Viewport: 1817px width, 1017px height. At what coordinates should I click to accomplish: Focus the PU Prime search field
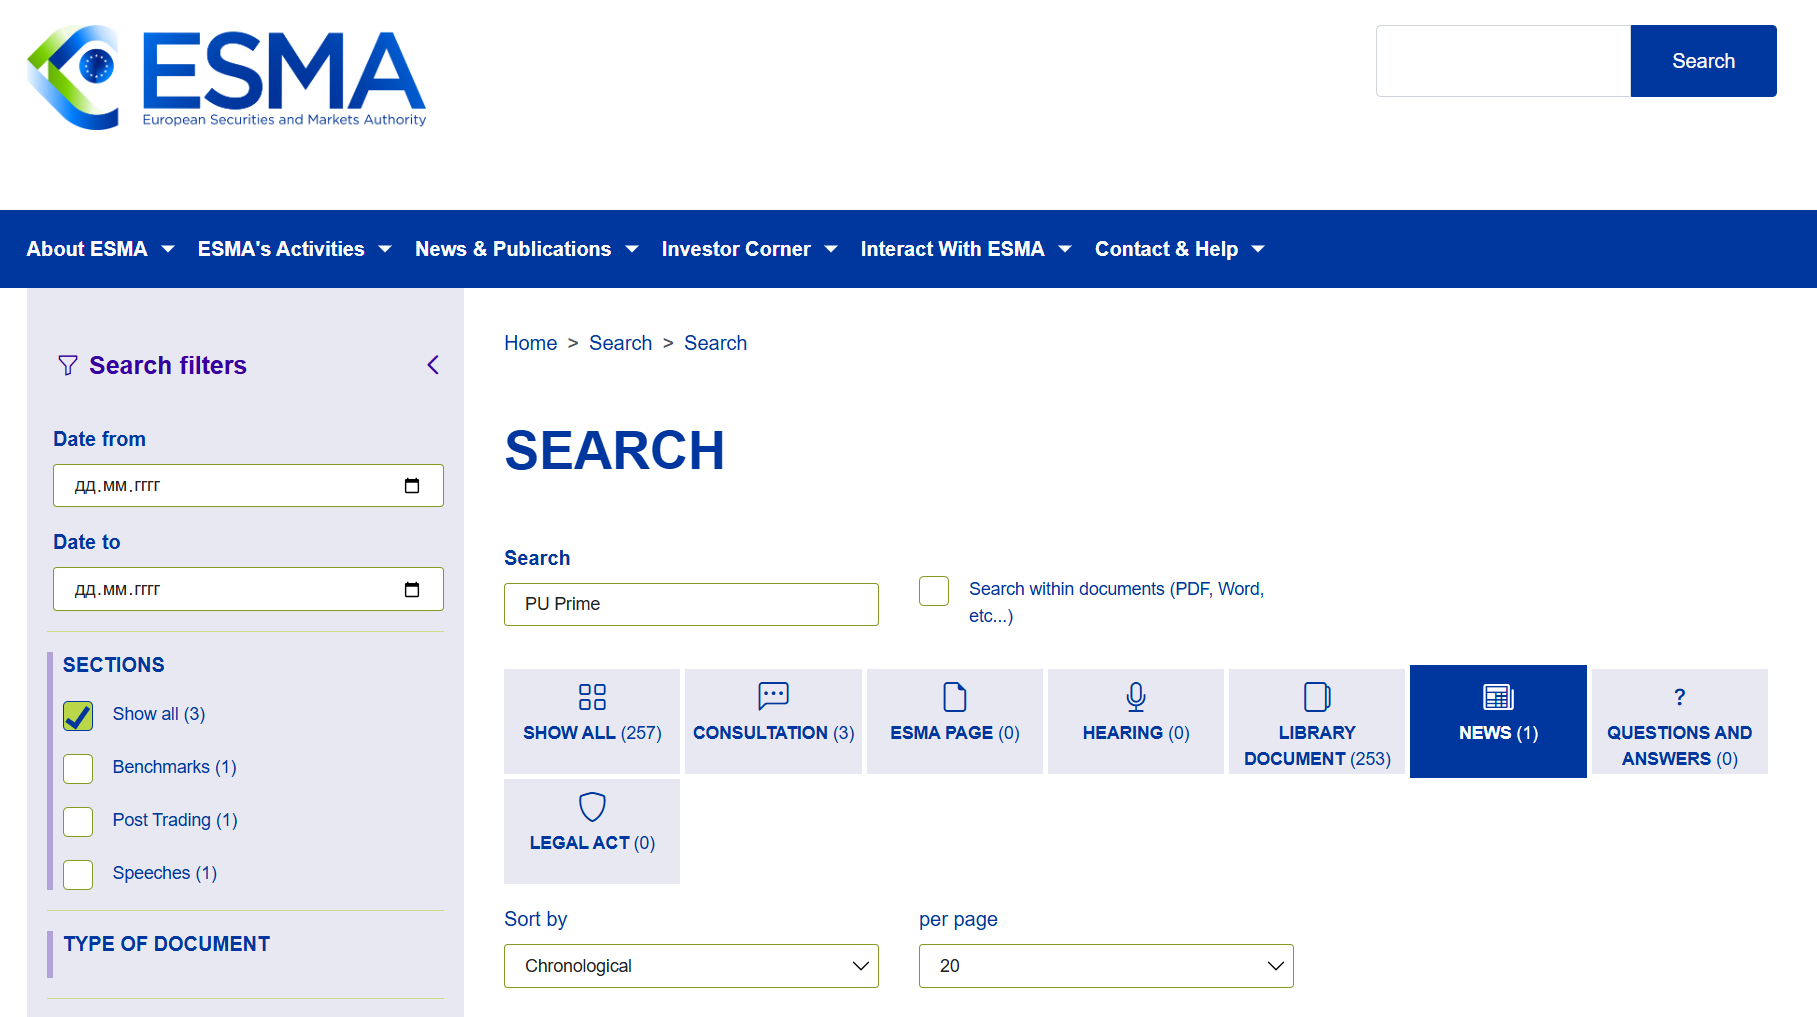pos(691,604)
